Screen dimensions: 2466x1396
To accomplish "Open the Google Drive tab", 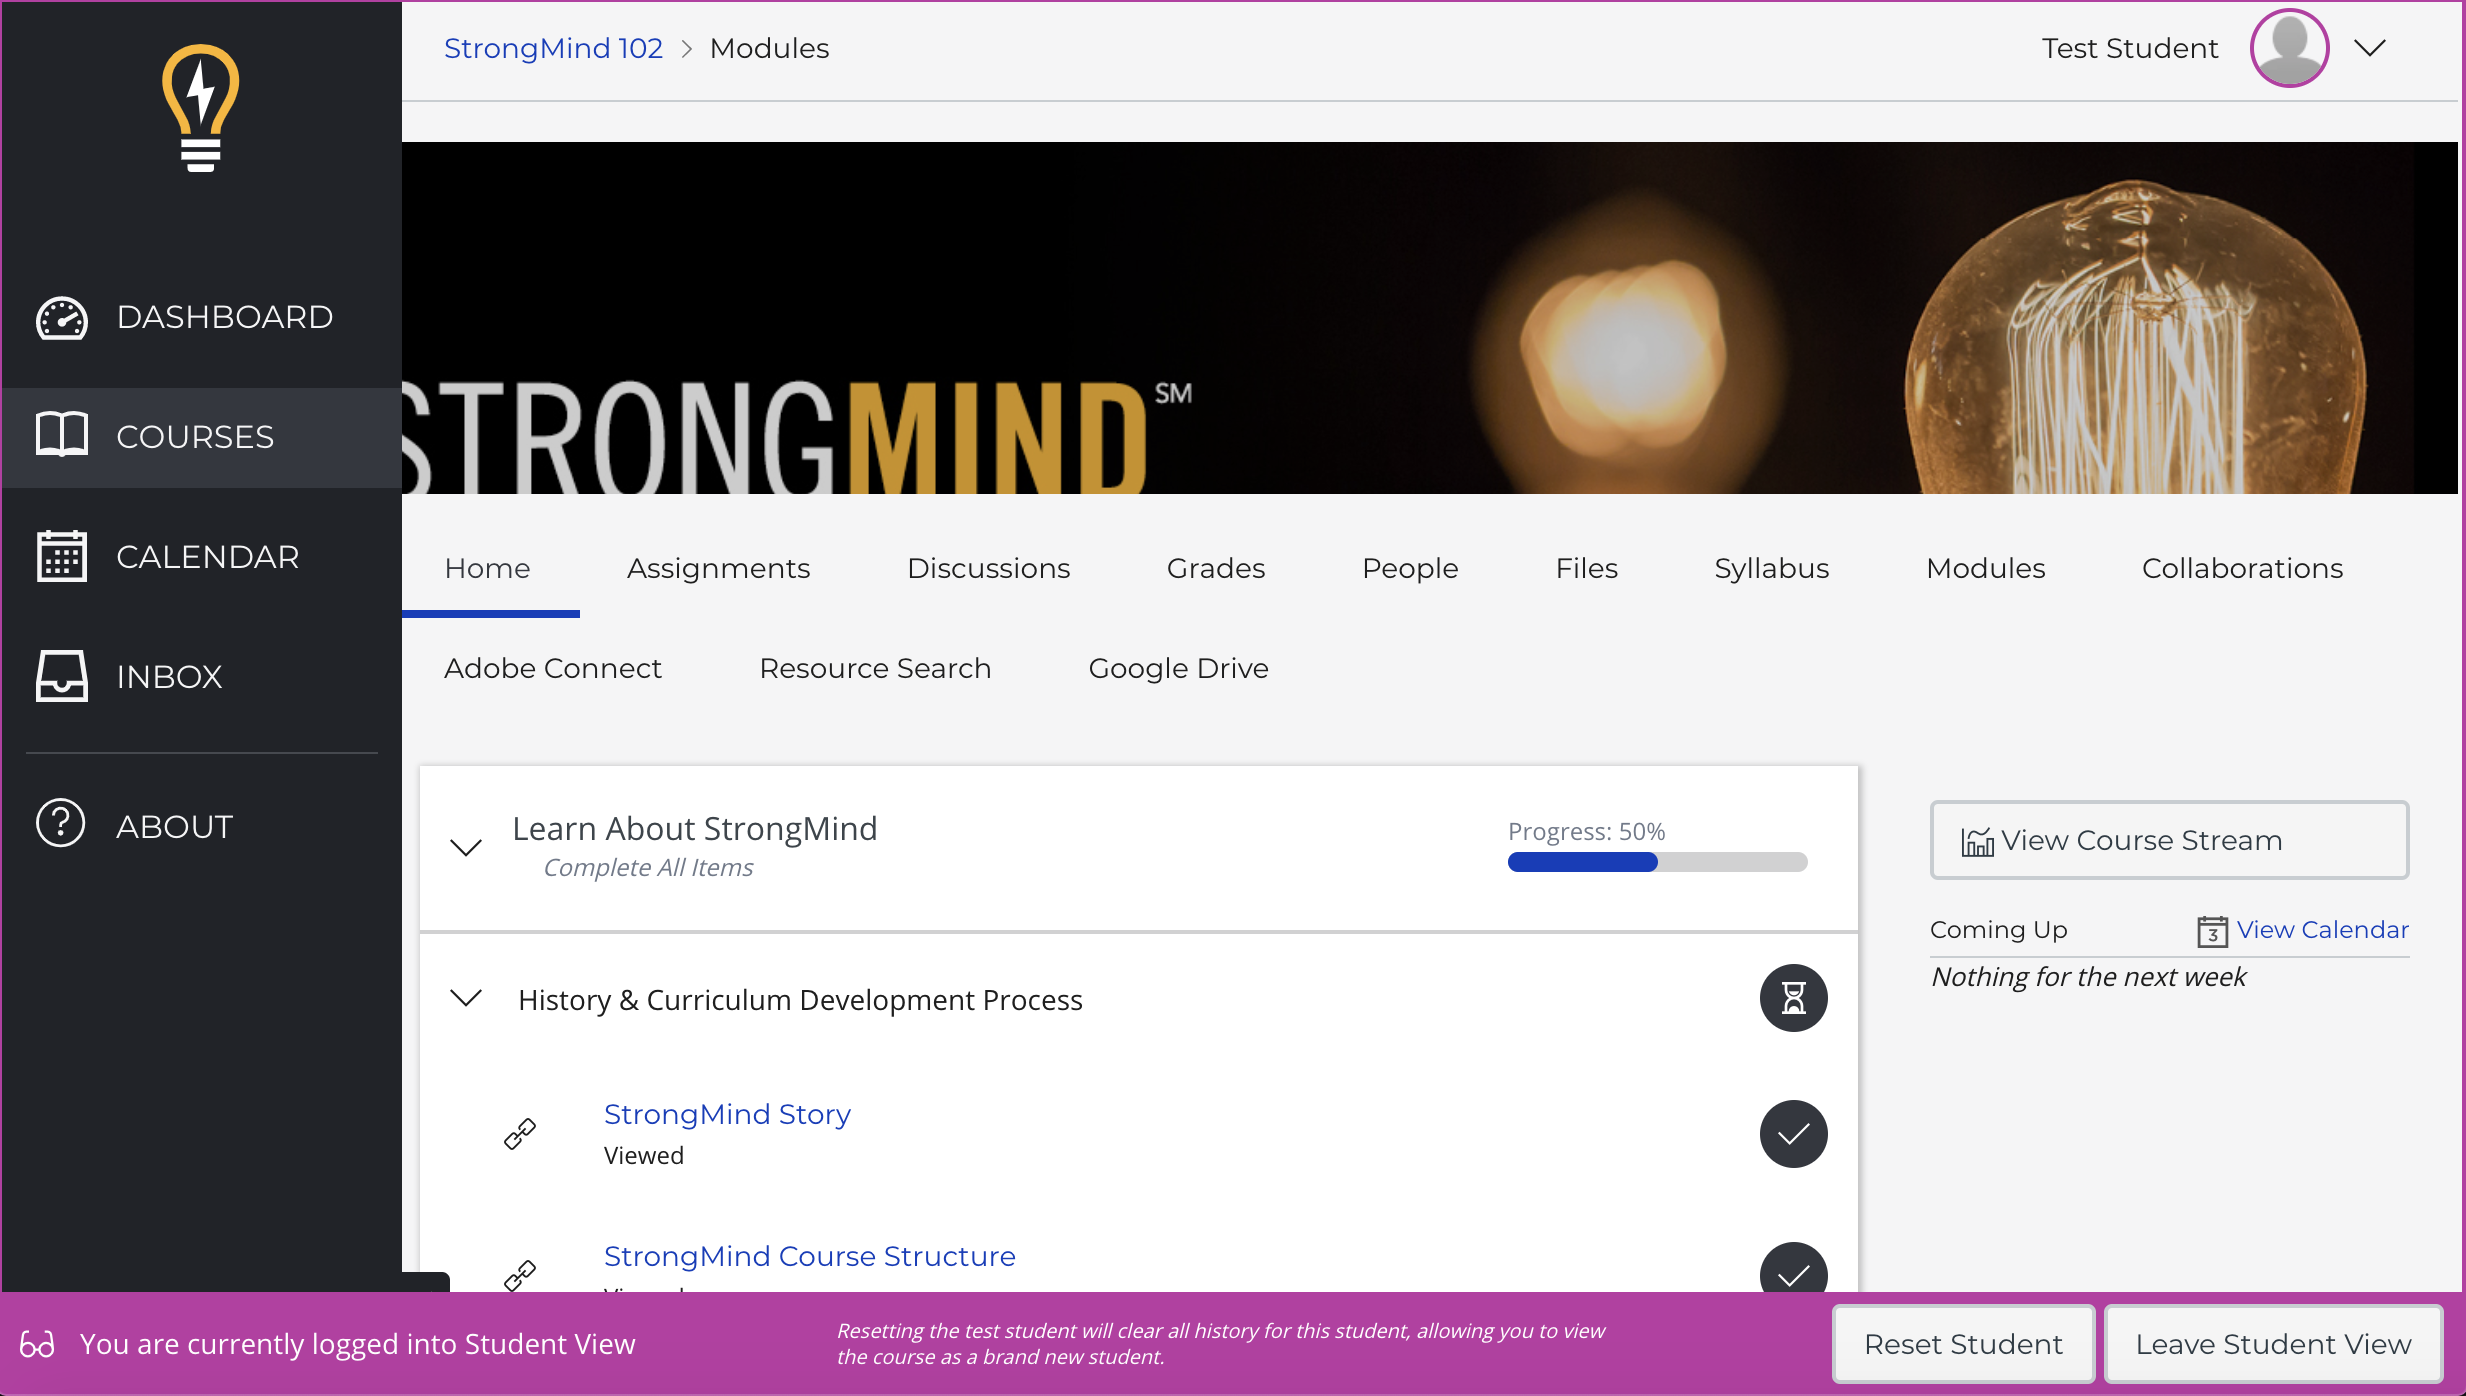I will tap(1178, 668).
